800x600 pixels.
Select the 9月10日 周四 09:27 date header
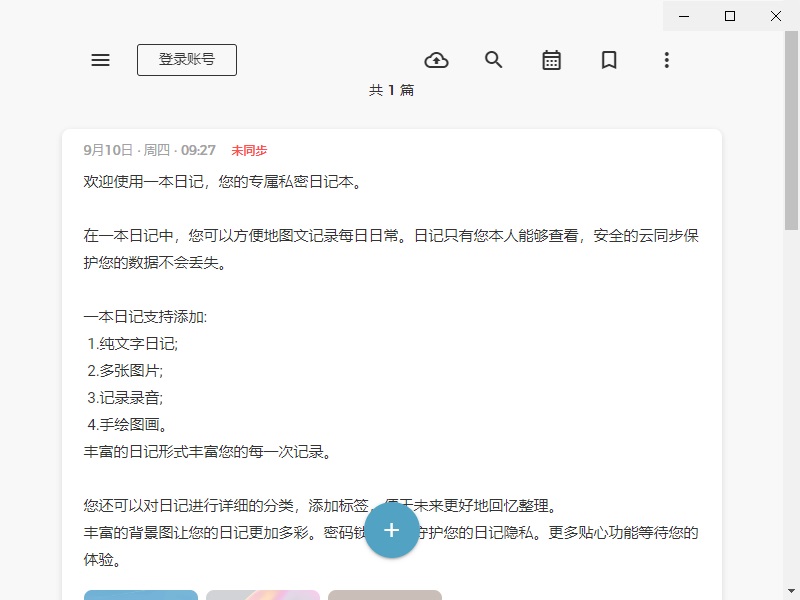(x=149, y=150)
